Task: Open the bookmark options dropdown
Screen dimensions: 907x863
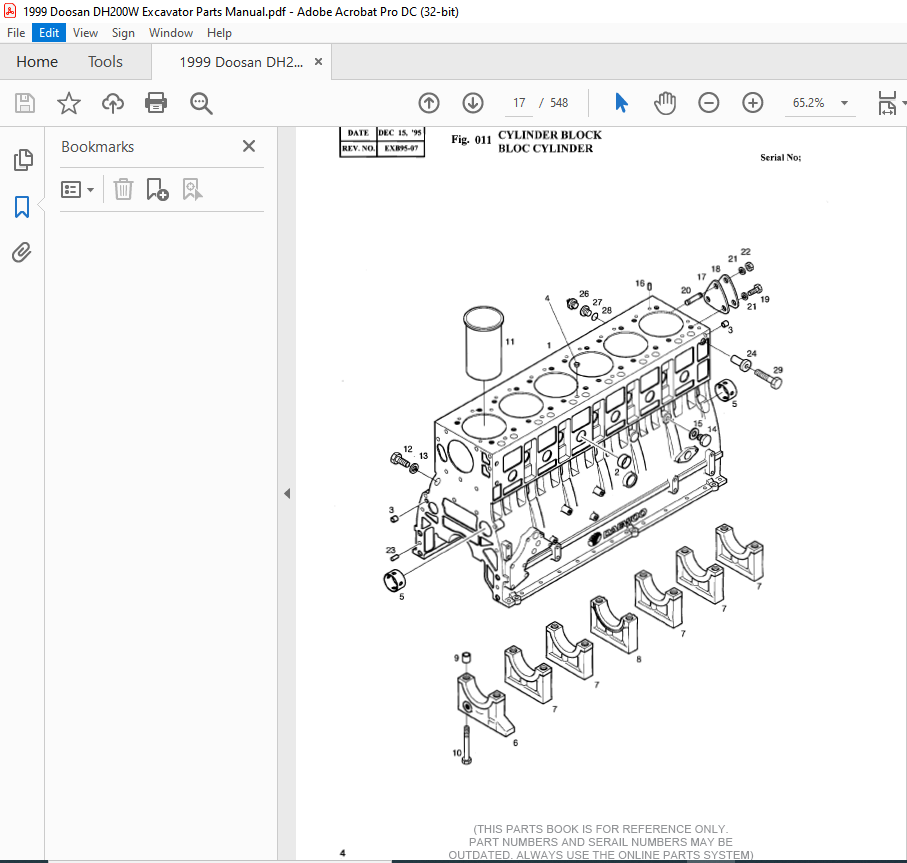Action: 78,189
